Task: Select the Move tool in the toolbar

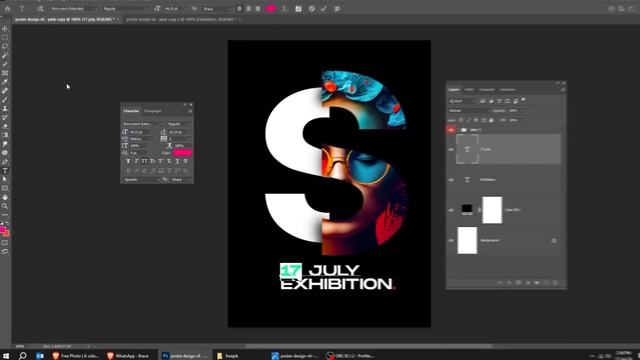Action: coord(5,29)
